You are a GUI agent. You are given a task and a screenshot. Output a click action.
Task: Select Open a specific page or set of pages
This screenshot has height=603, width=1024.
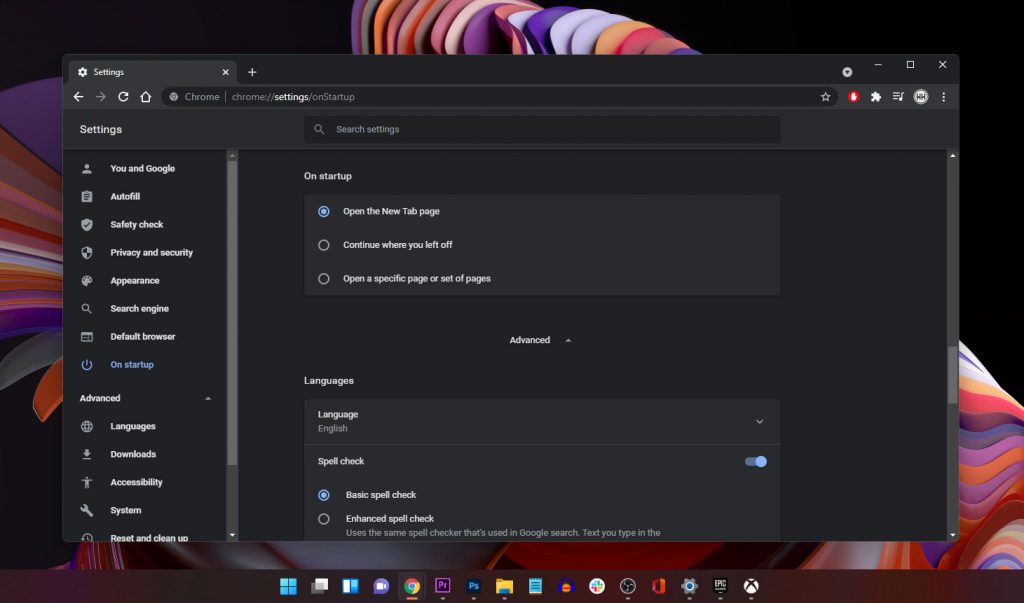coord(323,279)
